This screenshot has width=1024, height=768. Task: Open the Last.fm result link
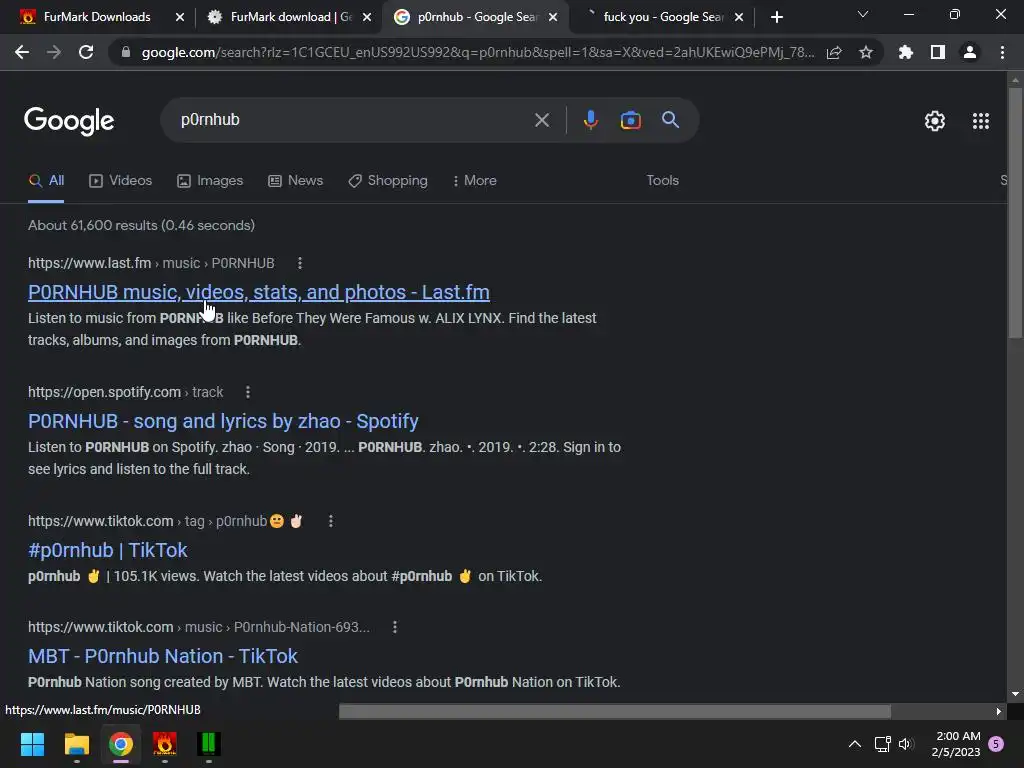259,292
